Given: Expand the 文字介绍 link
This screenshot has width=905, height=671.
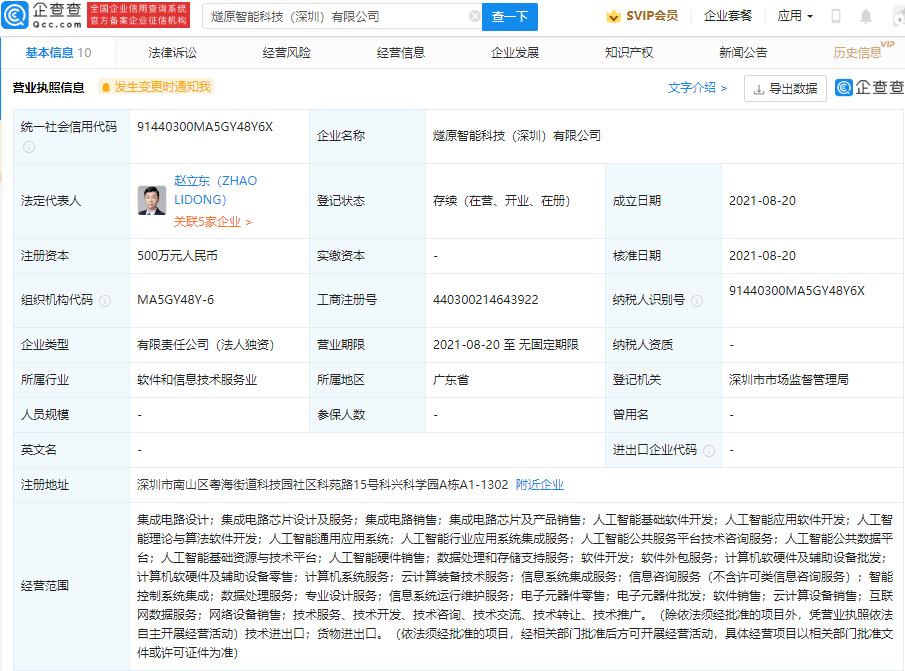Looking at the screenshot, I should coord(697,88).
